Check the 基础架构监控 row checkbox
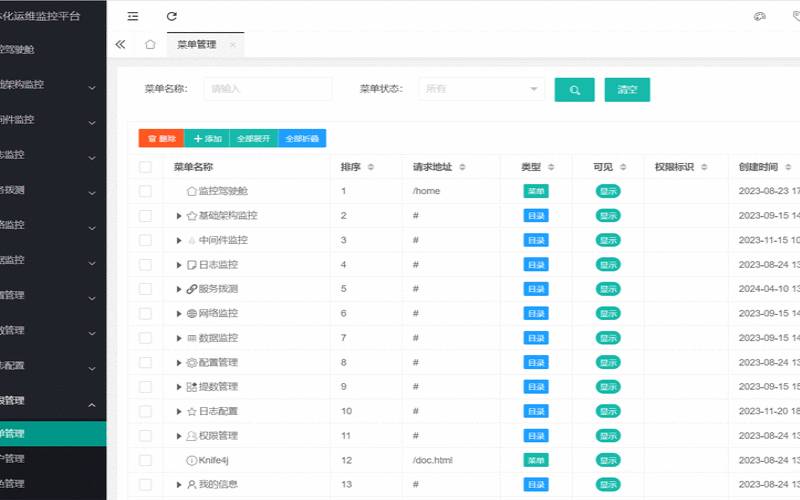This screenshot has width=800, height=500. 145,215
